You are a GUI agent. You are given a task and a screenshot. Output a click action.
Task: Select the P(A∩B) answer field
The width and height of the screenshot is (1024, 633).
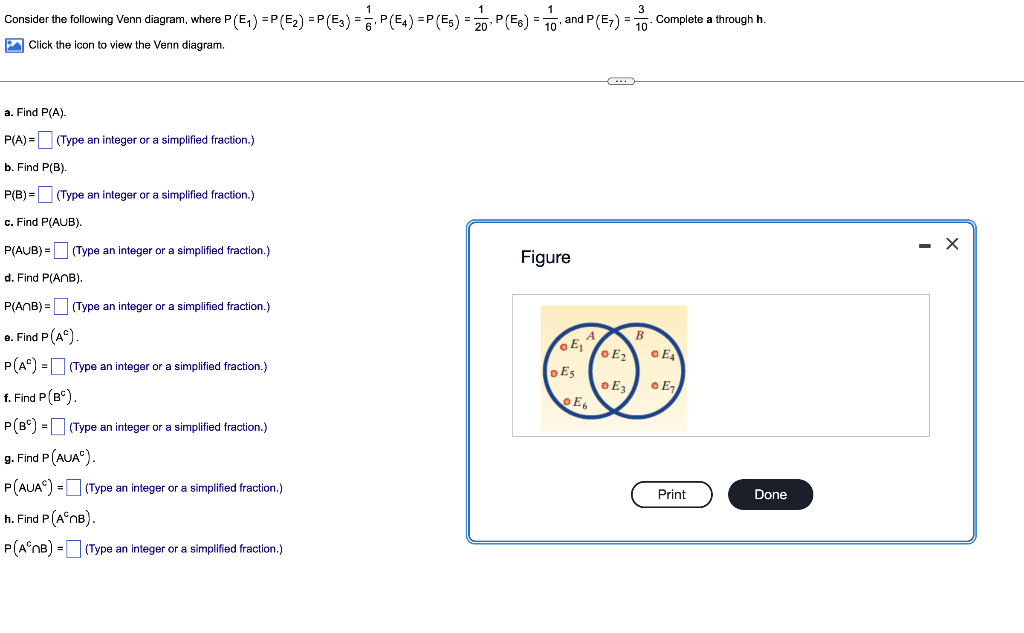click(60, 306)
